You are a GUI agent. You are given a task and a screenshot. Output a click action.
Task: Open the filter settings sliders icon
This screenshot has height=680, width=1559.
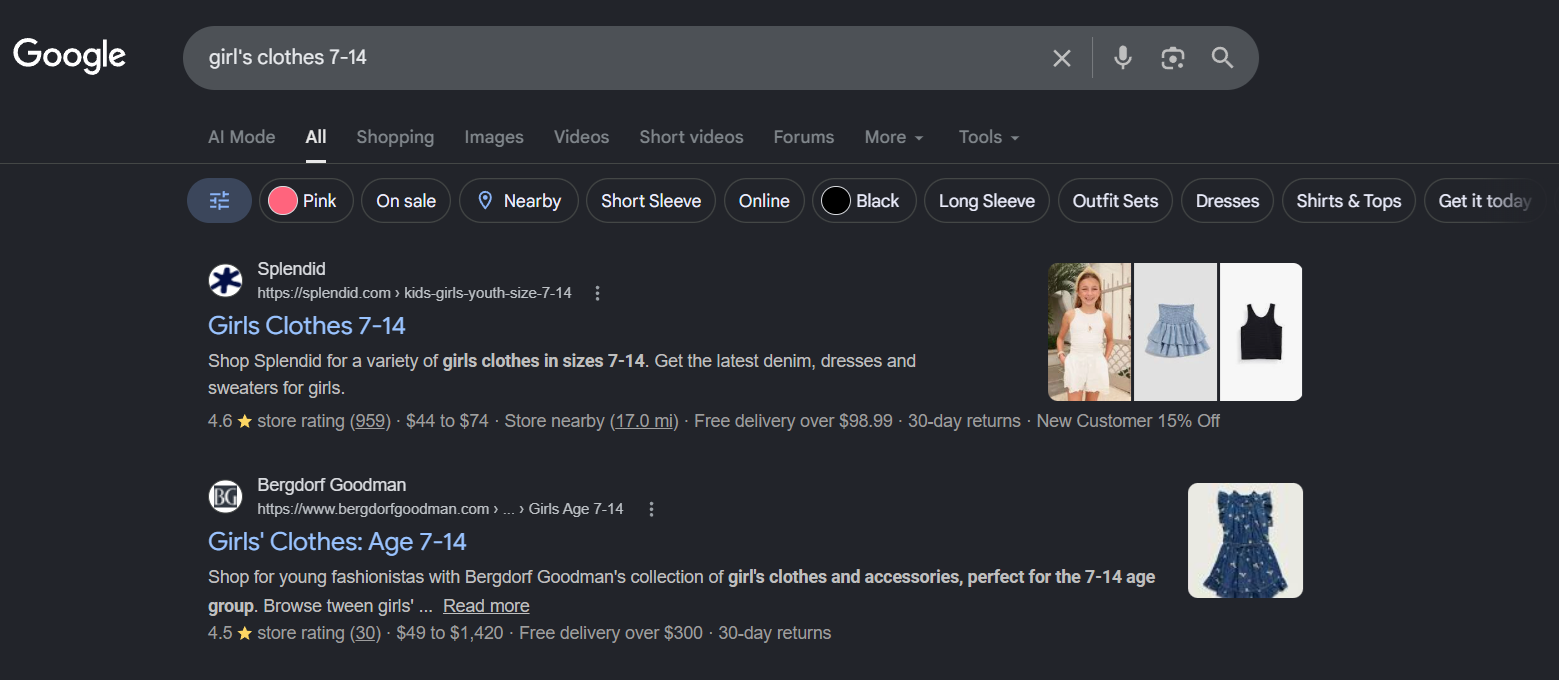point(219,201)
